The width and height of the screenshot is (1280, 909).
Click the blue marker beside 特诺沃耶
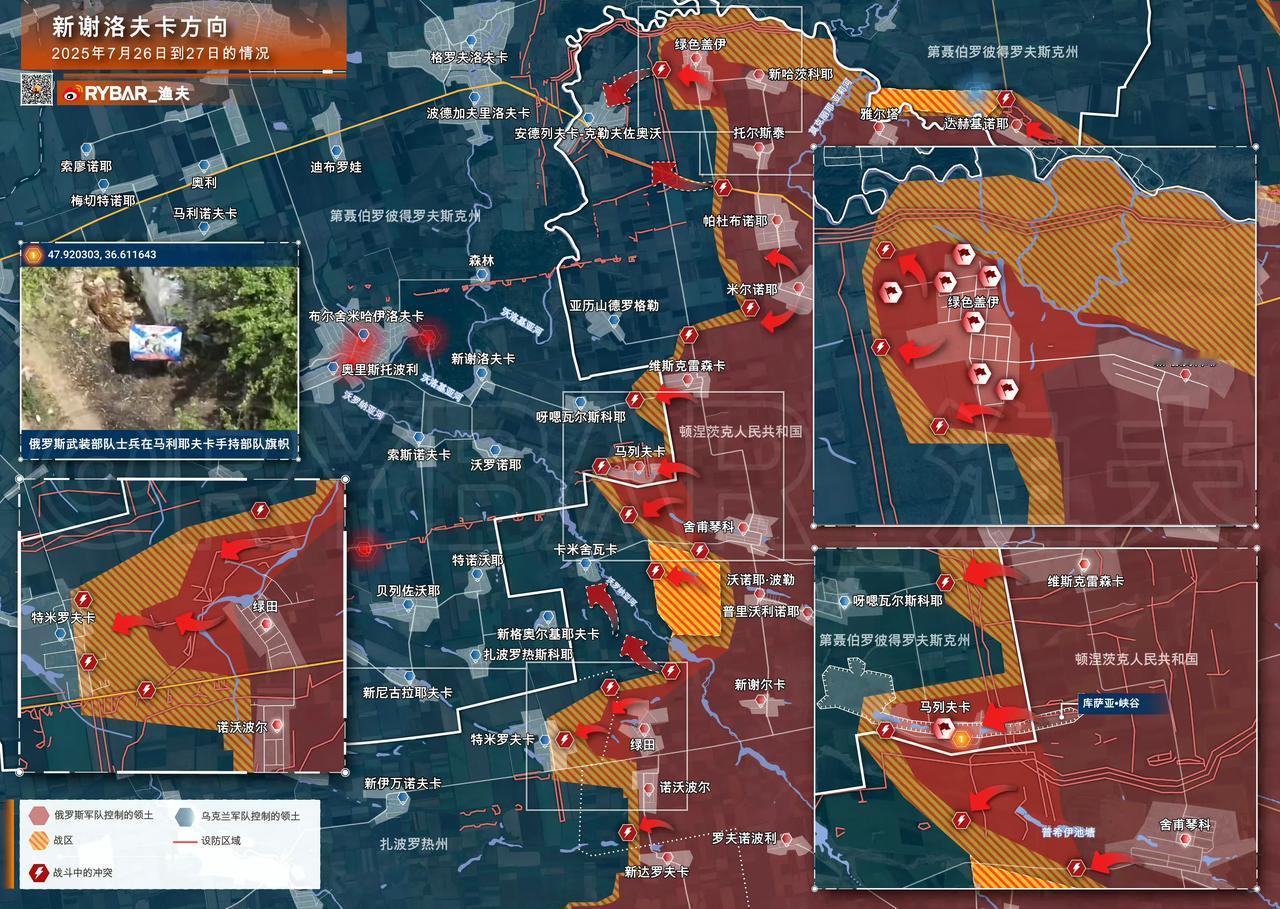coord(477,575)
